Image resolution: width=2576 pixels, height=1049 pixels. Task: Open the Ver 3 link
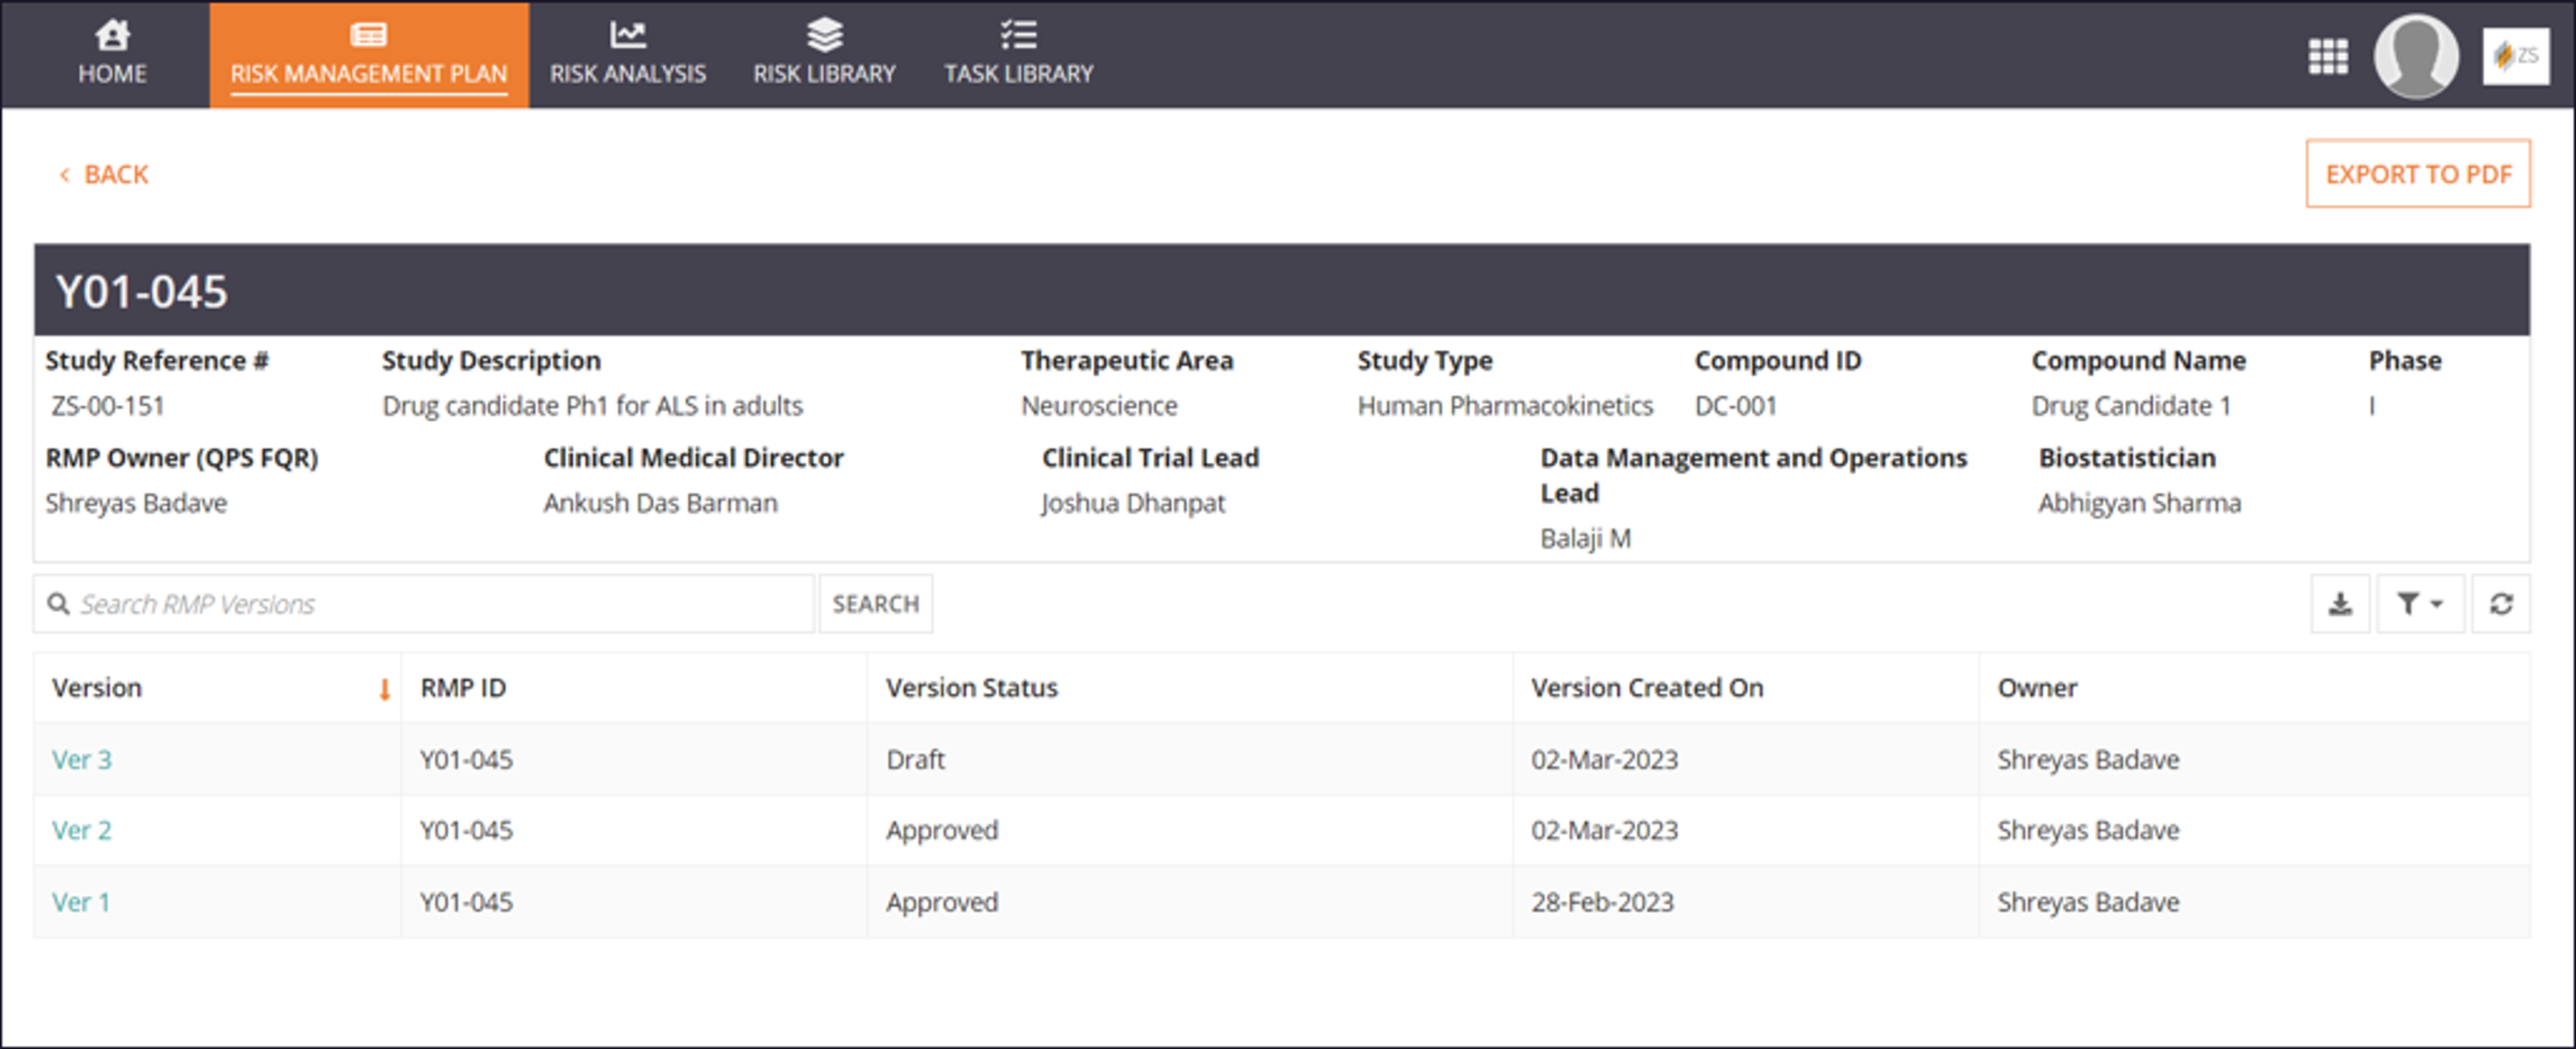point(82,760)
